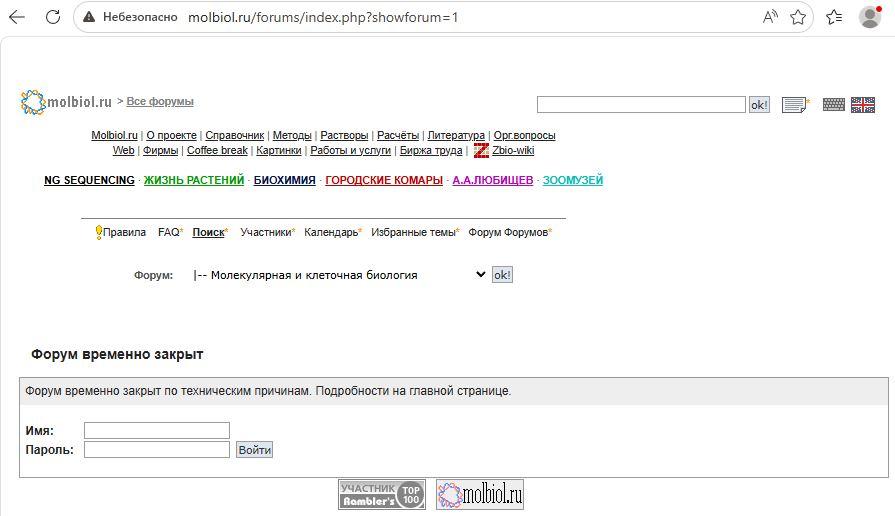Open the Календарь menu item
895x516 pixels.
tap(331, 232)
